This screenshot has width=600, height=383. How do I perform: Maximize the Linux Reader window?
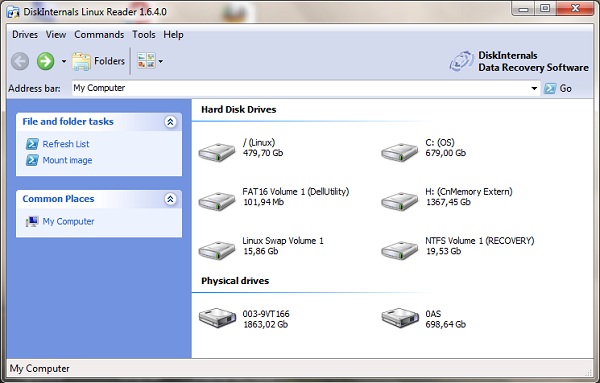(x=545, y=8)
